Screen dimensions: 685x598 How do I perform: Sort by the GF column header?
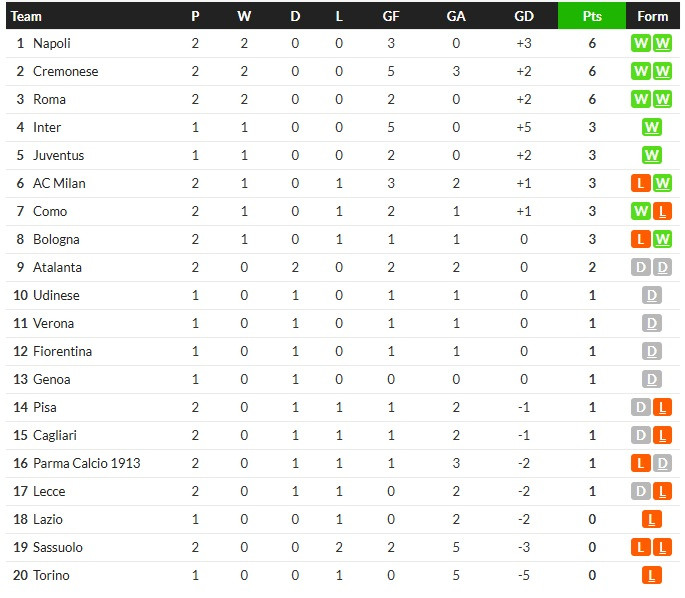tap(391, 16)
